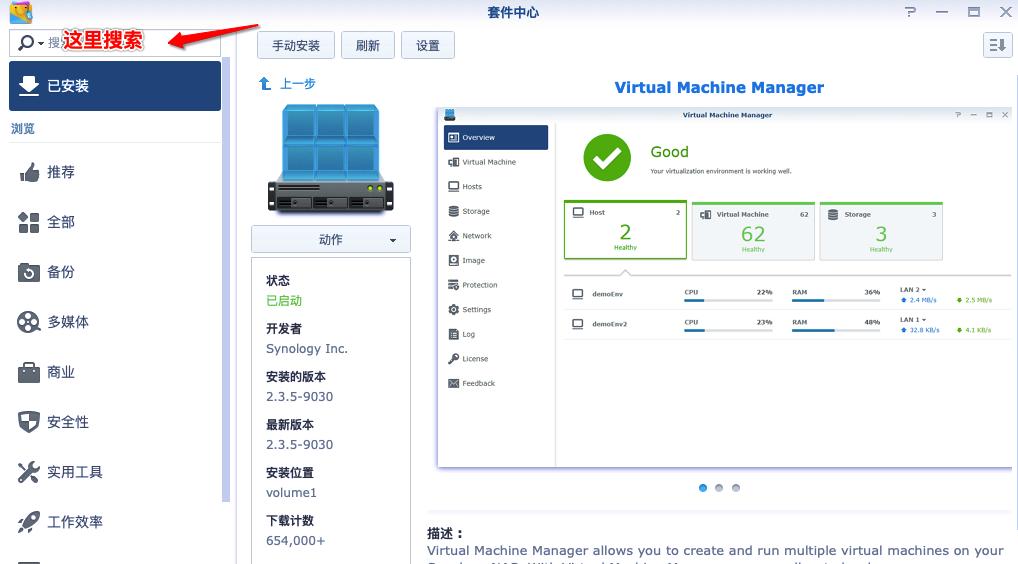Click the 刷新 refresh button
This screenshot has height=564, width=1018.
(x=367, y=45)
